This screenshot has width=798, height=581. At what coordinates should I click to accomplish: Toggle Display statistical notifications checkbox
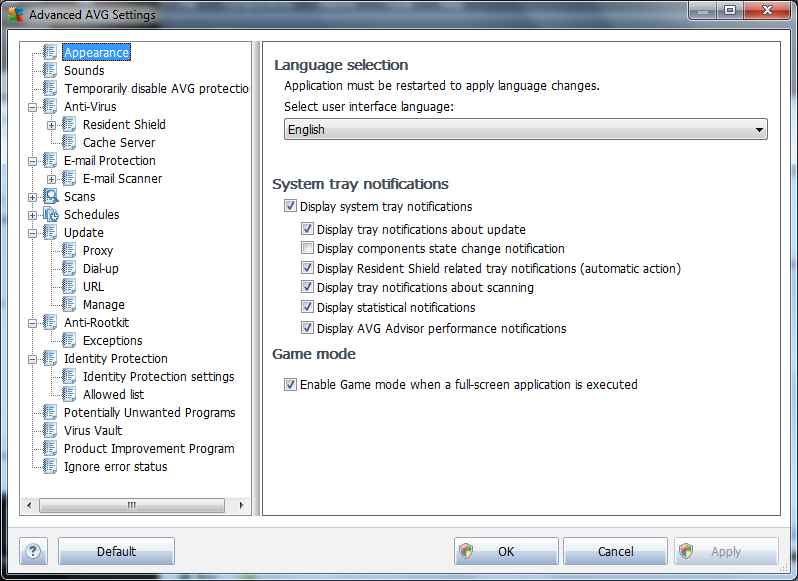307,307
